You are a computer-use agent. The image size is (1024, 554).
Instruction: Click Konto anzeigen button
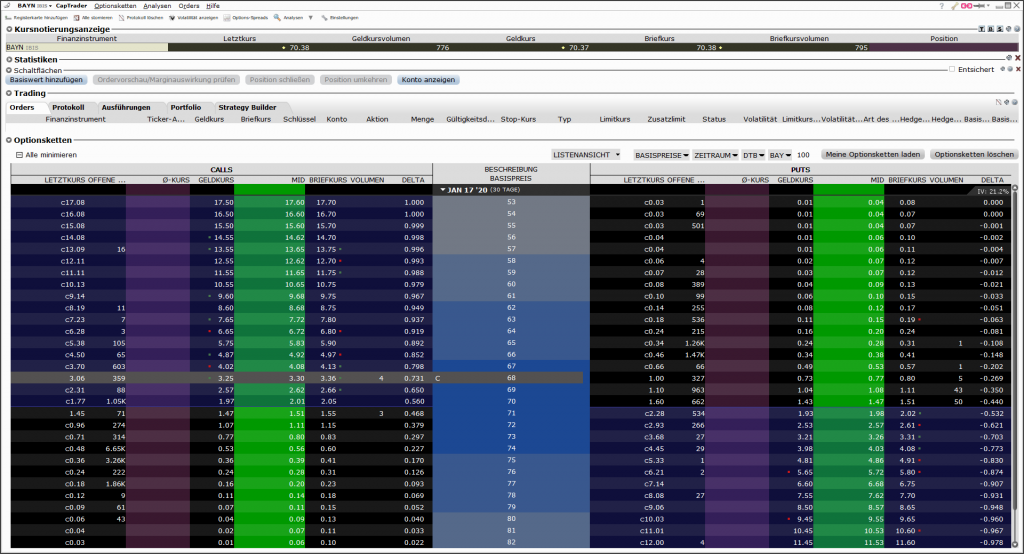point(428,80)
